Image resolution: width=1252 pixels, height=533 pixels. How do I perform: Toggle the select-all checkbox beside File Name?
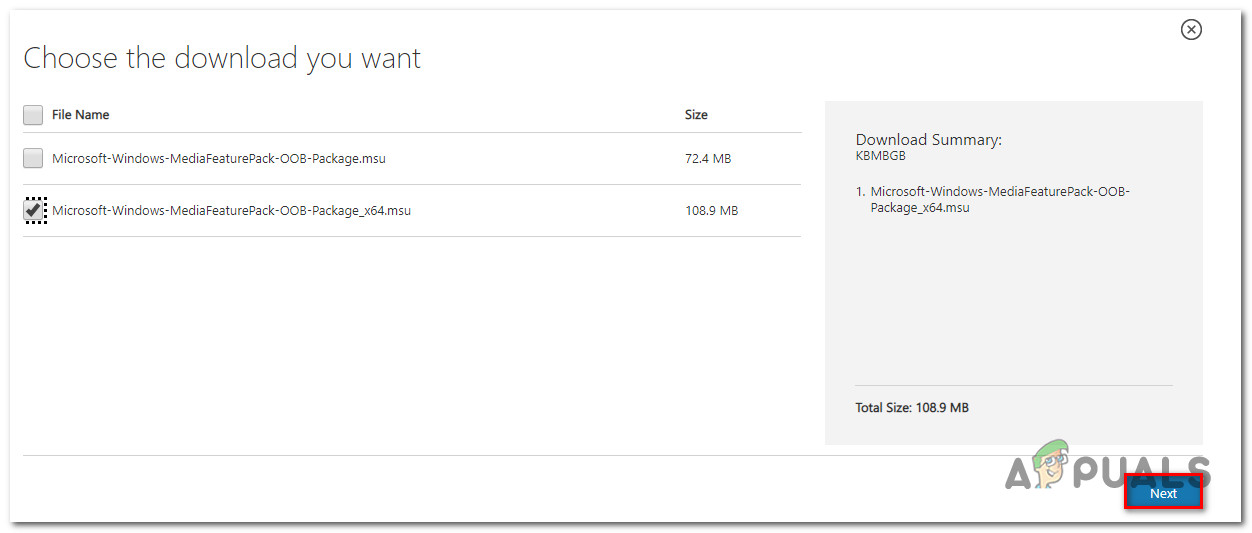[33, 115]
